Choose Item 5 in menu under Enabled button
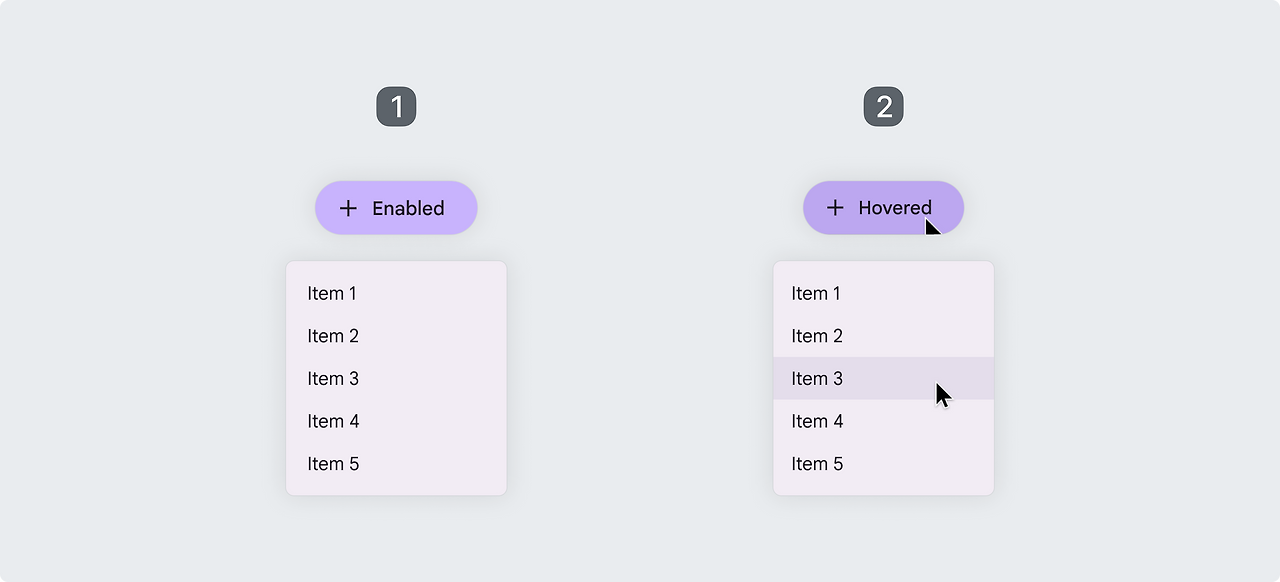Viewport: 1280px width, 582px height. pyautogui.click(x=333, y=464)
